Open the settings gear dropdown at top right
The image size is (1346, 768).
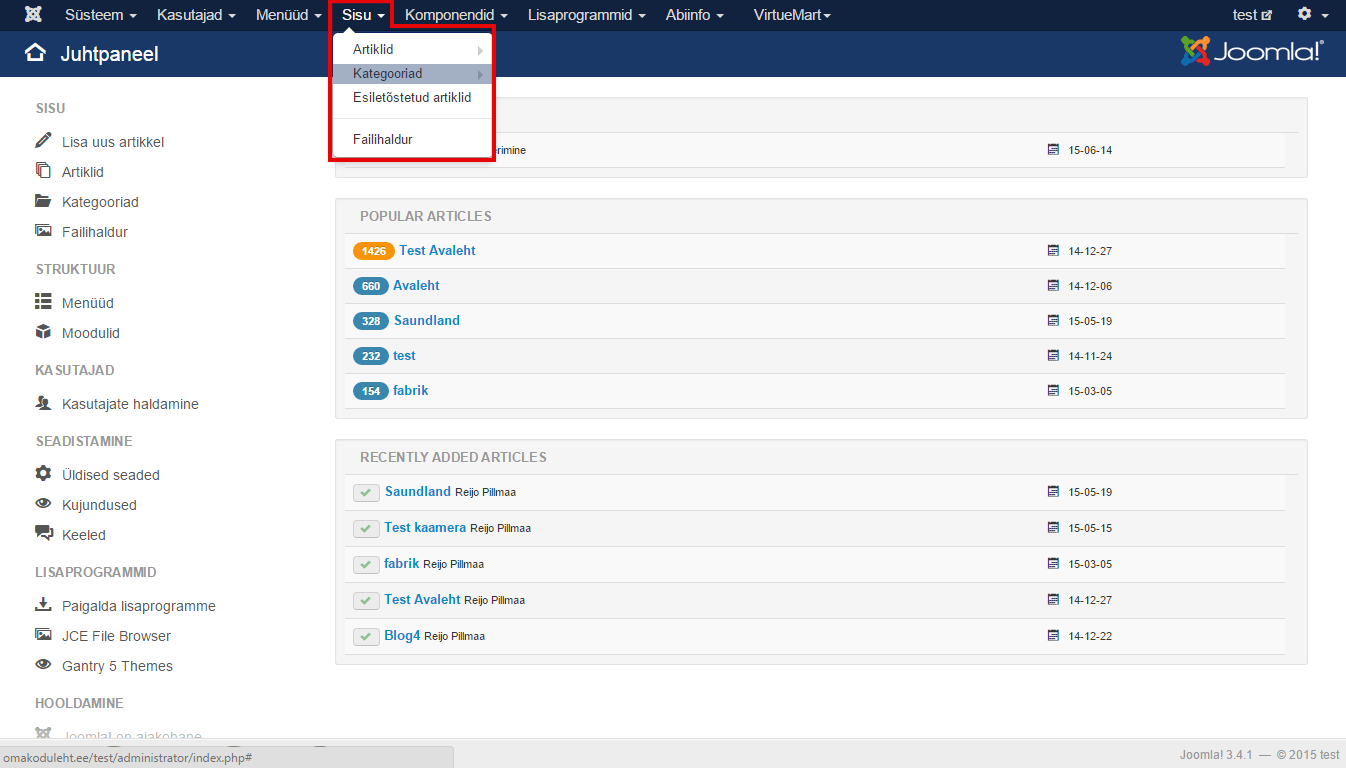pos(1312,15)
